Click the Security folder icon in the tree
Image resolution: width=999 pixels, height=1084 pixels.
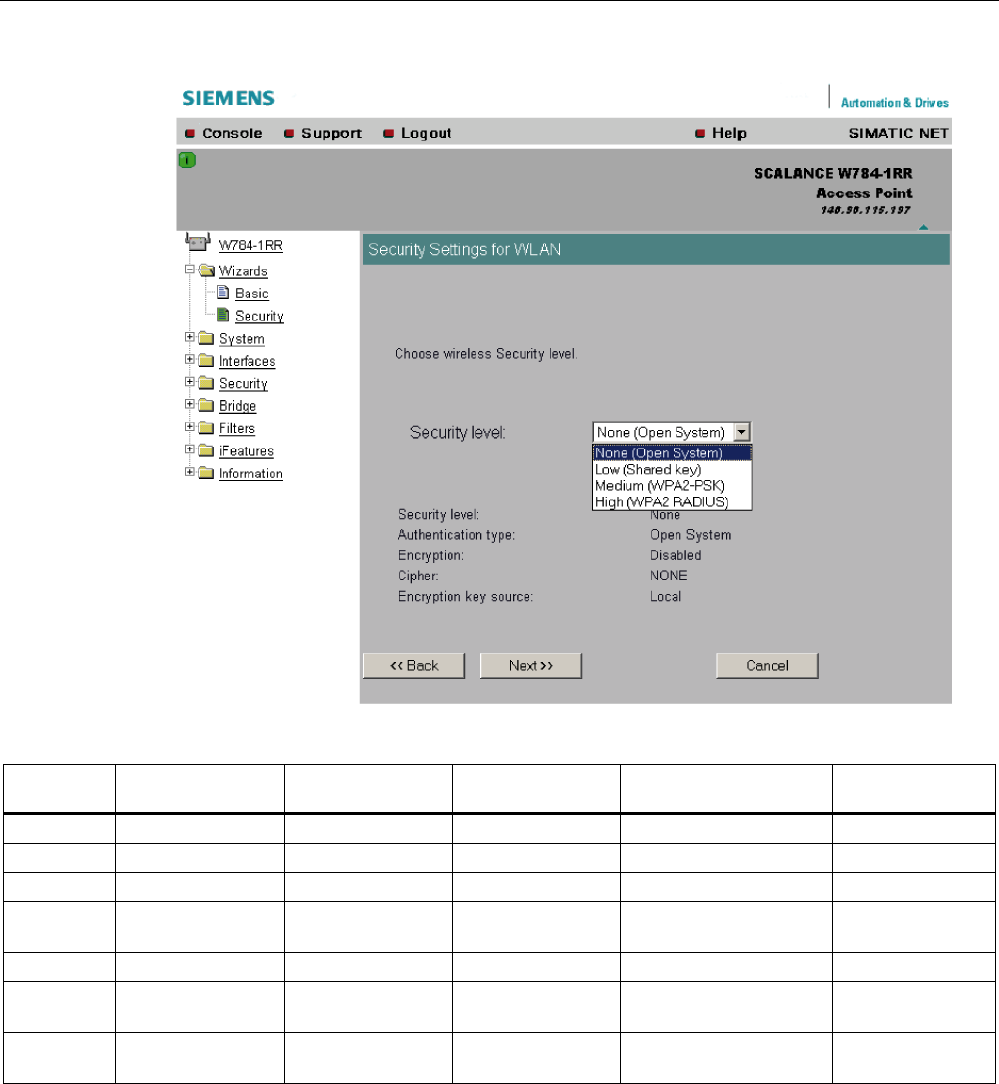(206, 383)
